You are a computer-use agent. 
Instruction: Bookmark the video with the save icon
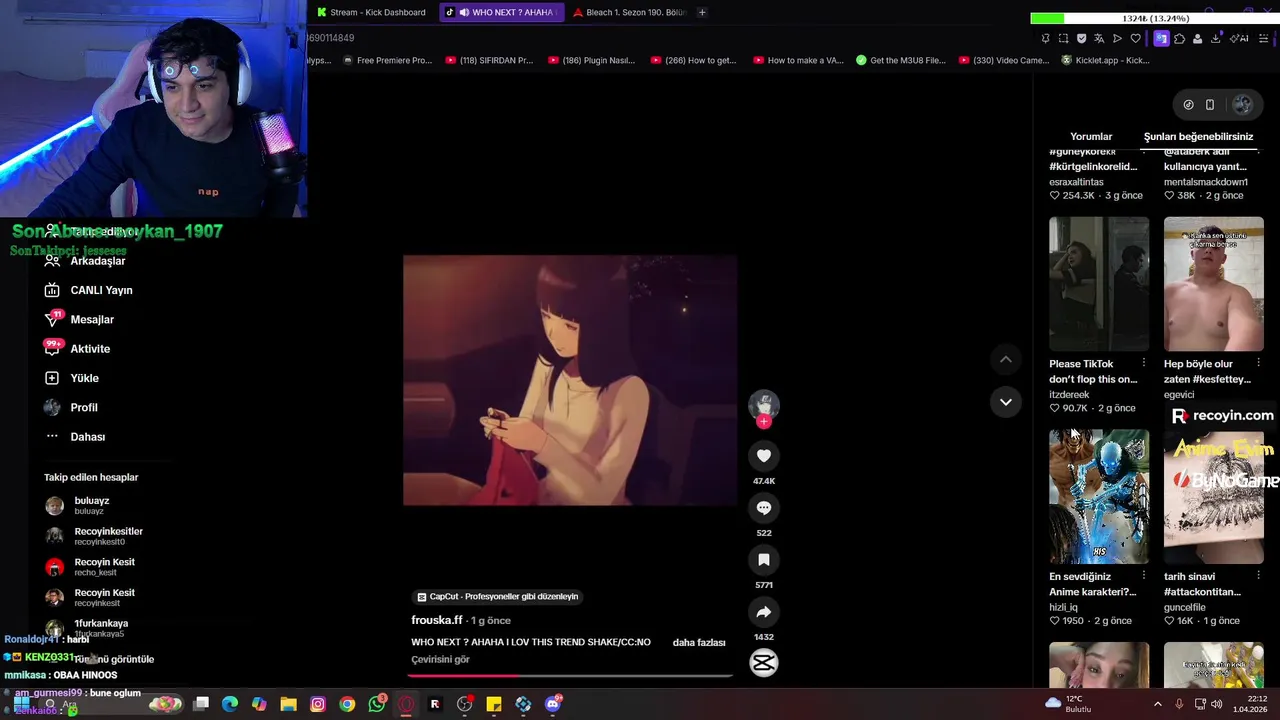[x=764, y=560]
